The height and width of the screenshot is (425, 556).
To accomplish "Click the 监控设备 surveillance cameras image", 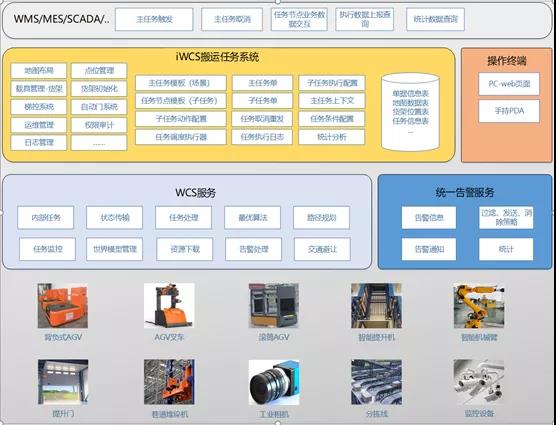I will pyautogui.click(x=479, y=382).
